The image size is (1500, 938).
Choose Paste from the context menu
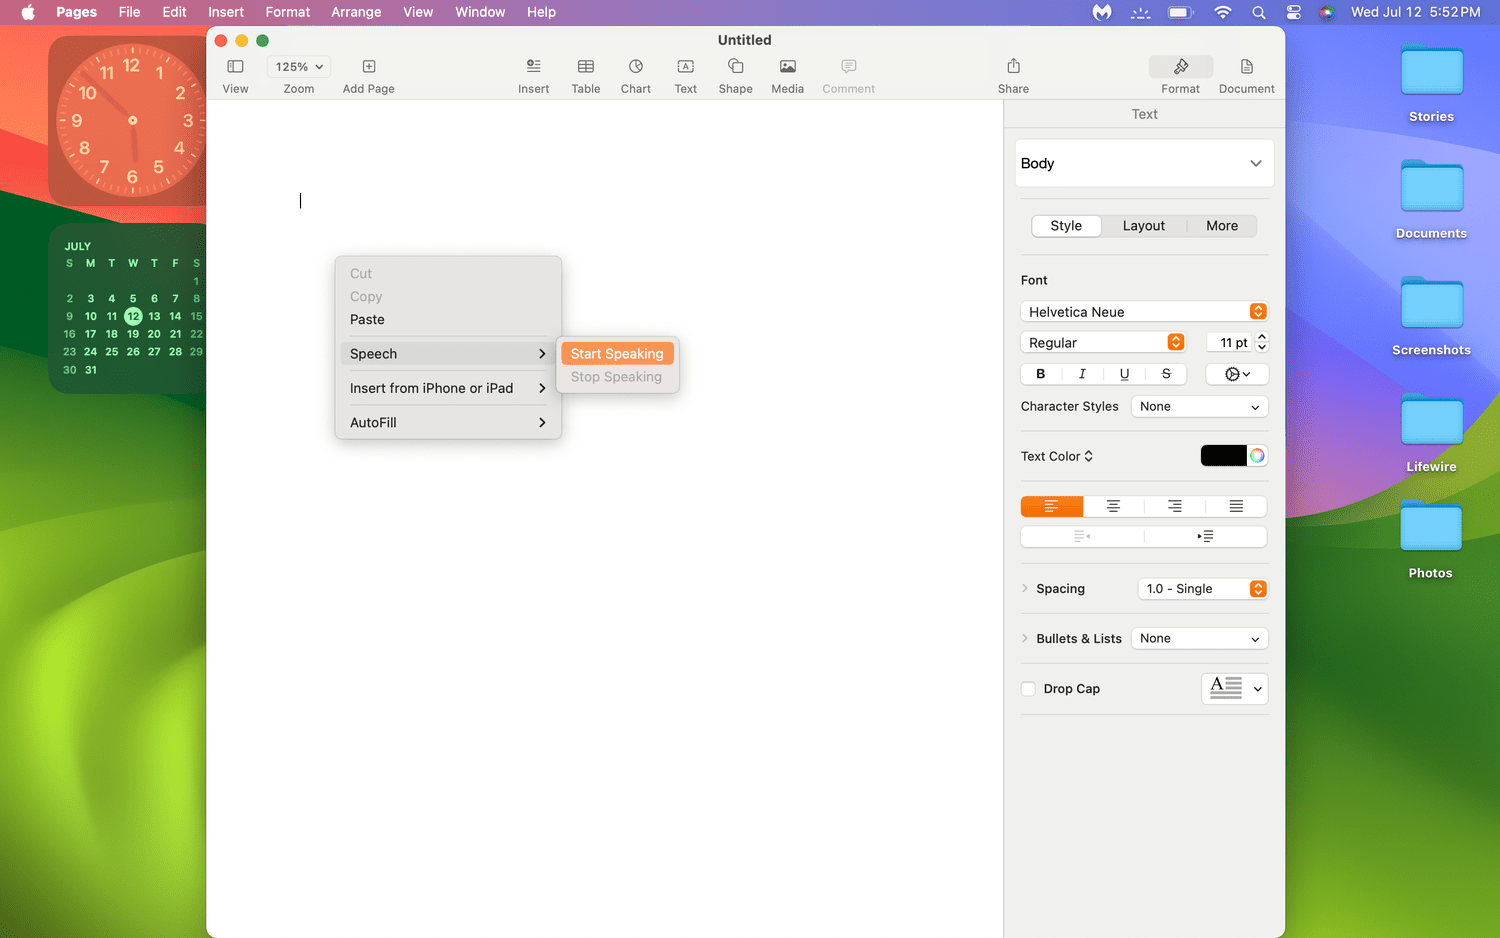(367, 319)
